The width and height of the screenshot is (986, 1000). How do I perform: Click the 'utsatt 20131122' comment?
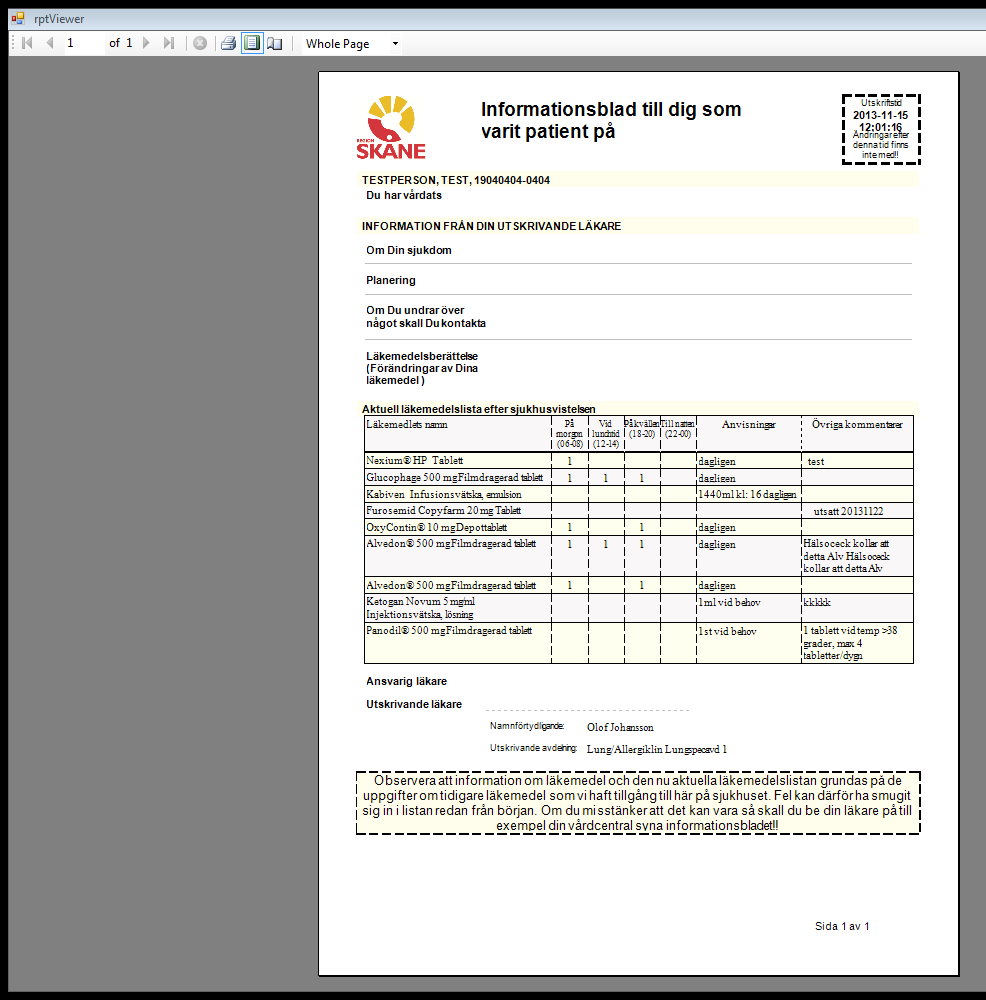tap(848, 511)
